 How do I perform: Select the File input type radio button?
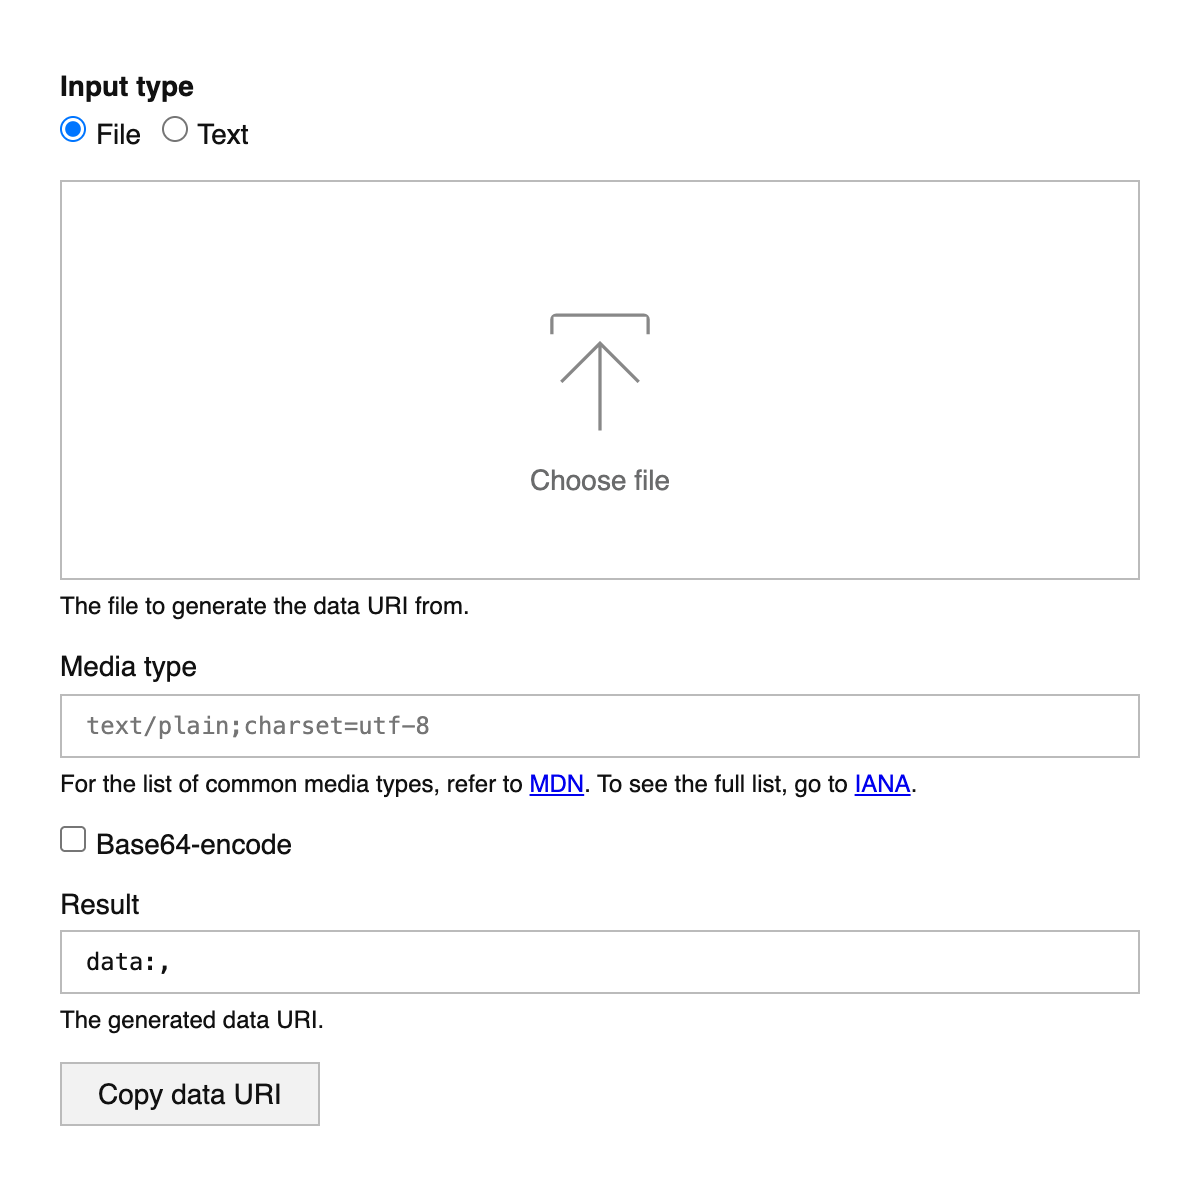pyautogui.click(x=73, y=130)
